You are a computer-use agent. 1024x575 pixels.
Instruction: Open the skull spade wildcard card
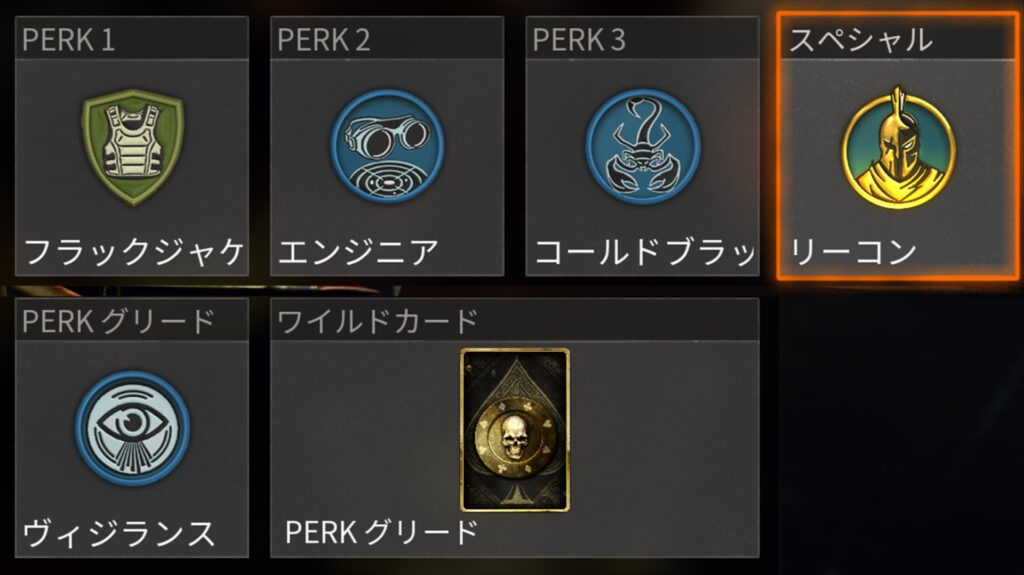(x=515, y=429)
